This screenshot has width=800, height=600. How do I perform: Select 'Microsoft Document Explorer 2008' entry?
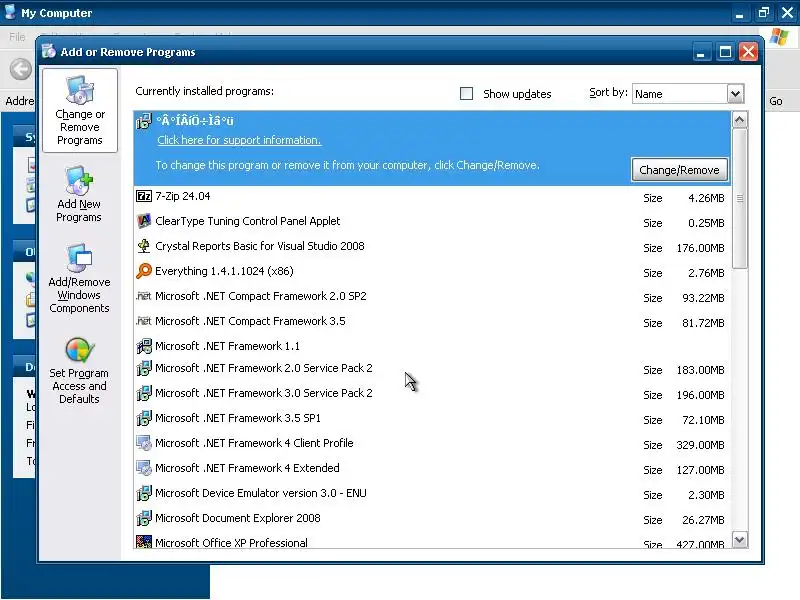tap(238, 518)
